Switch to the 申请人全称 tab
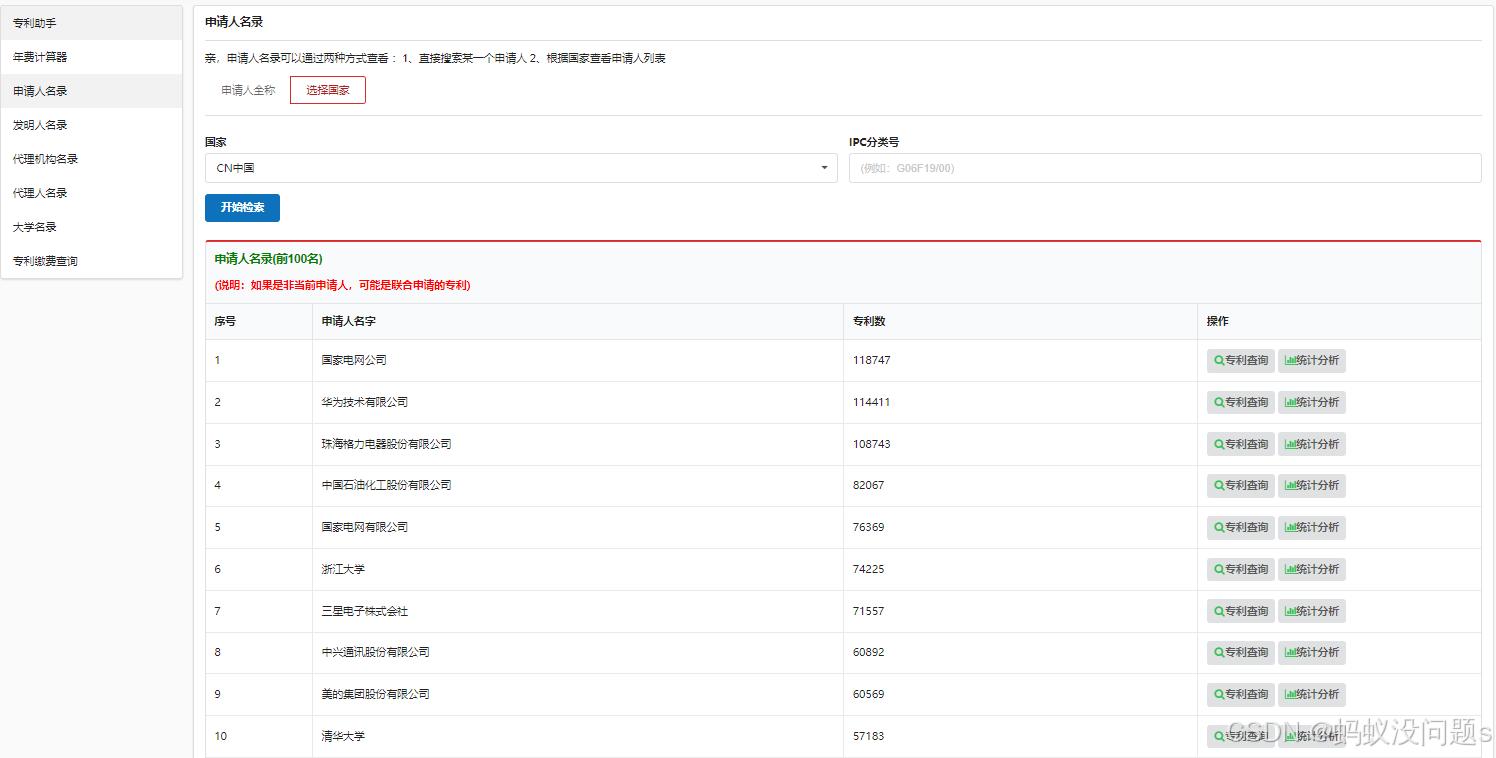The image size is (1496, 758). (x=248, y=90)
